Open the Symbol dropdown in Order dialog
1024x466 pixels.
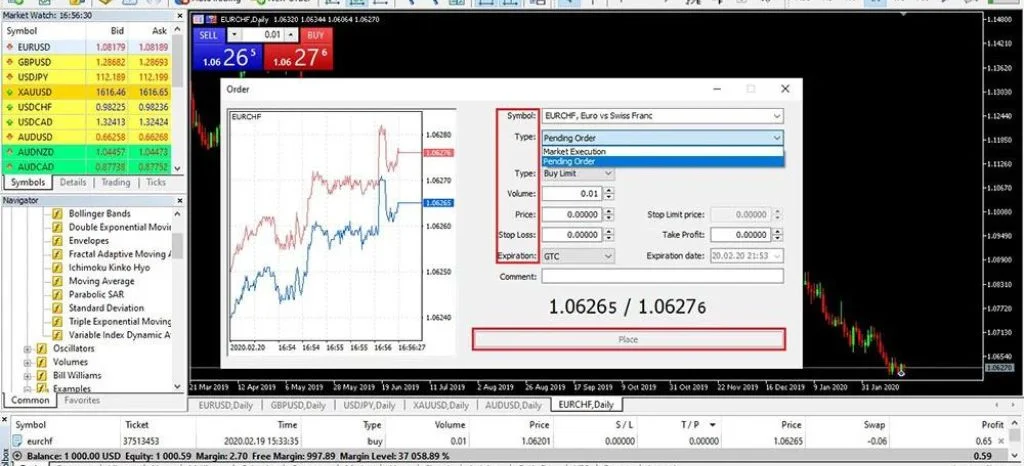[776, 117]
